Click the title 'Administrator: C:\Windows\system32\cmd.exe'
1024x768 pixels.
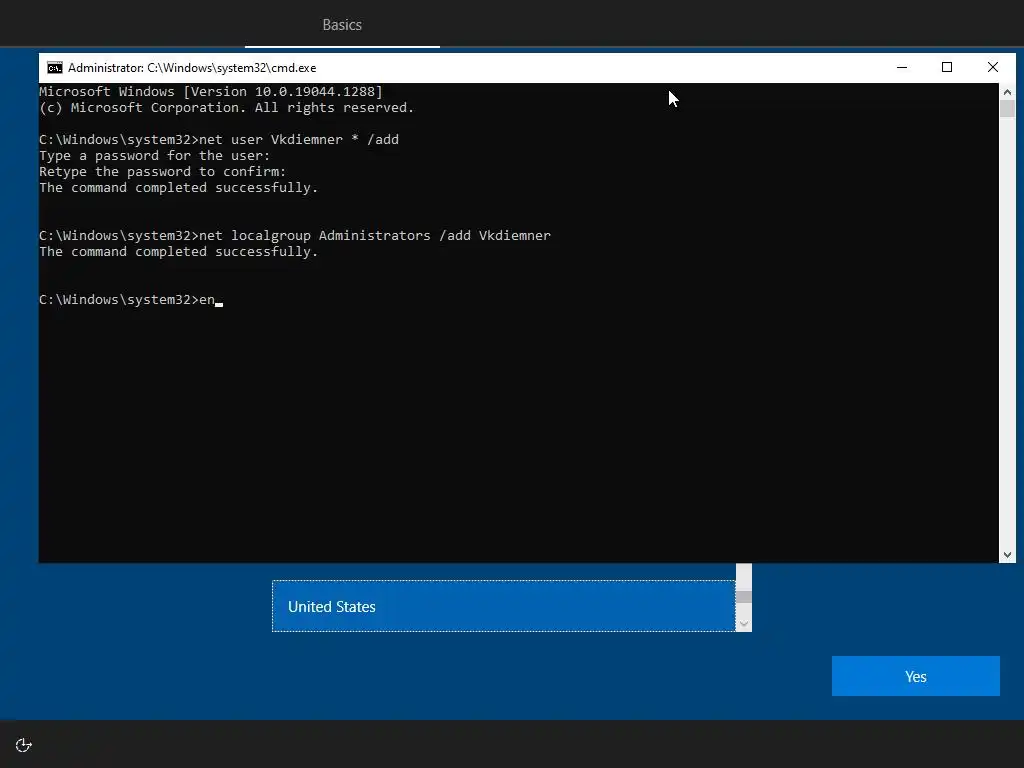tap(192, 68)
